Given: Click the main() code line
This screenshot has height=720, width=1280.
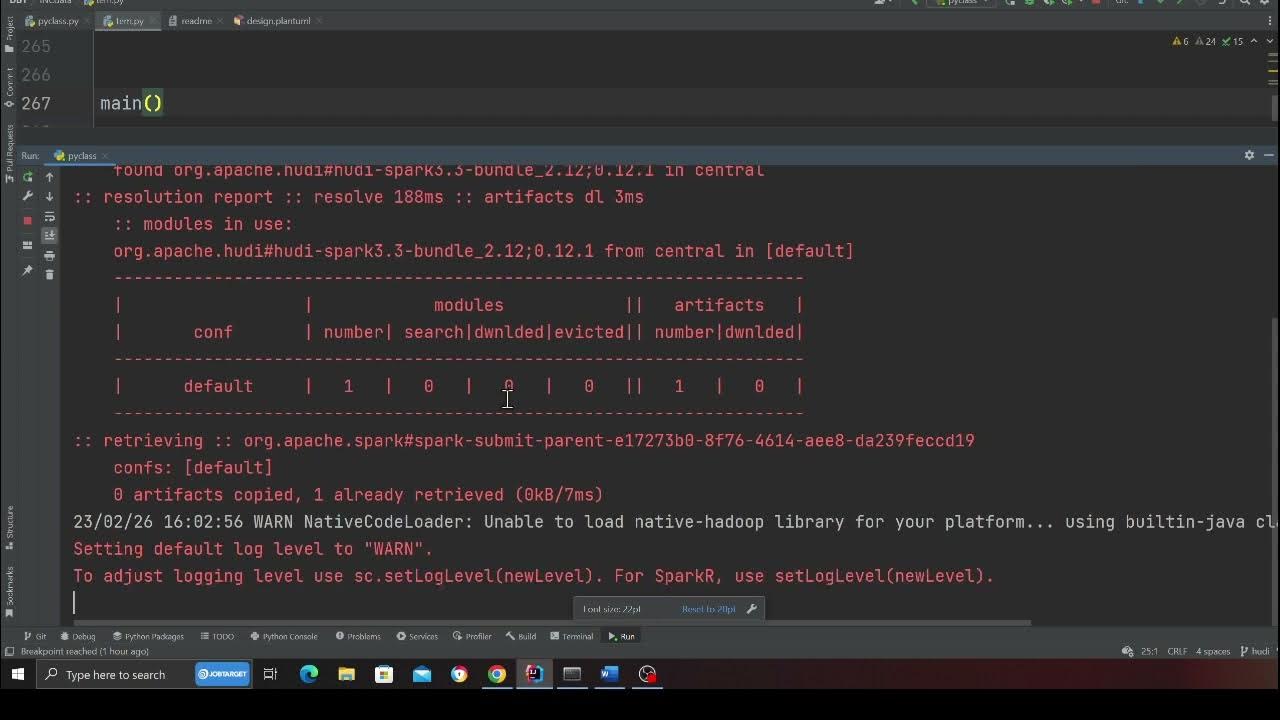Looking at the screenshot, I should click(x=131, y=103).
